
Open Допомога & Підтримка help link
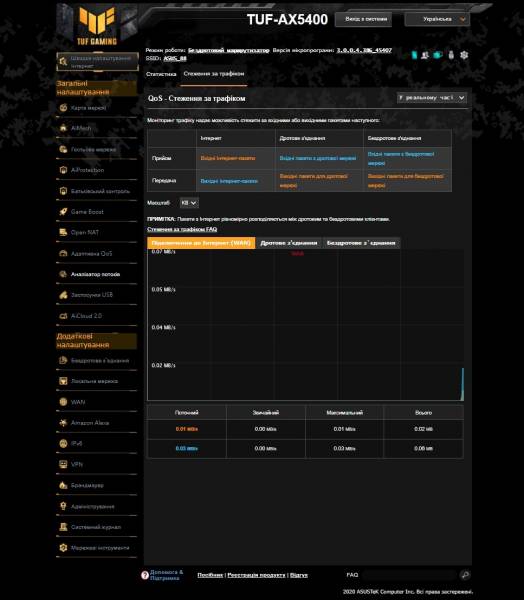point(167,575)
